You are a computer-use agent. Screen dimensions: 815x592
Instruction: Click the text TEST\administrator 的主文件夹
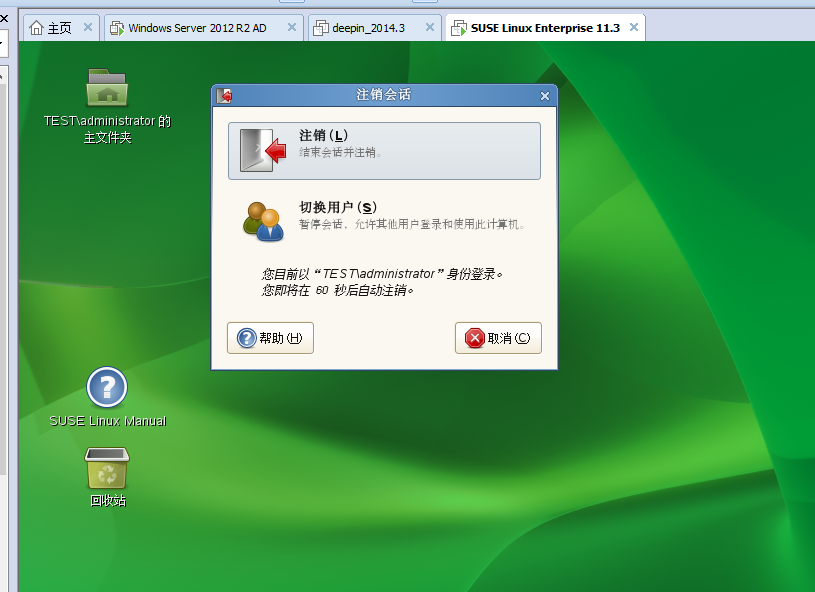coord(108,129)
